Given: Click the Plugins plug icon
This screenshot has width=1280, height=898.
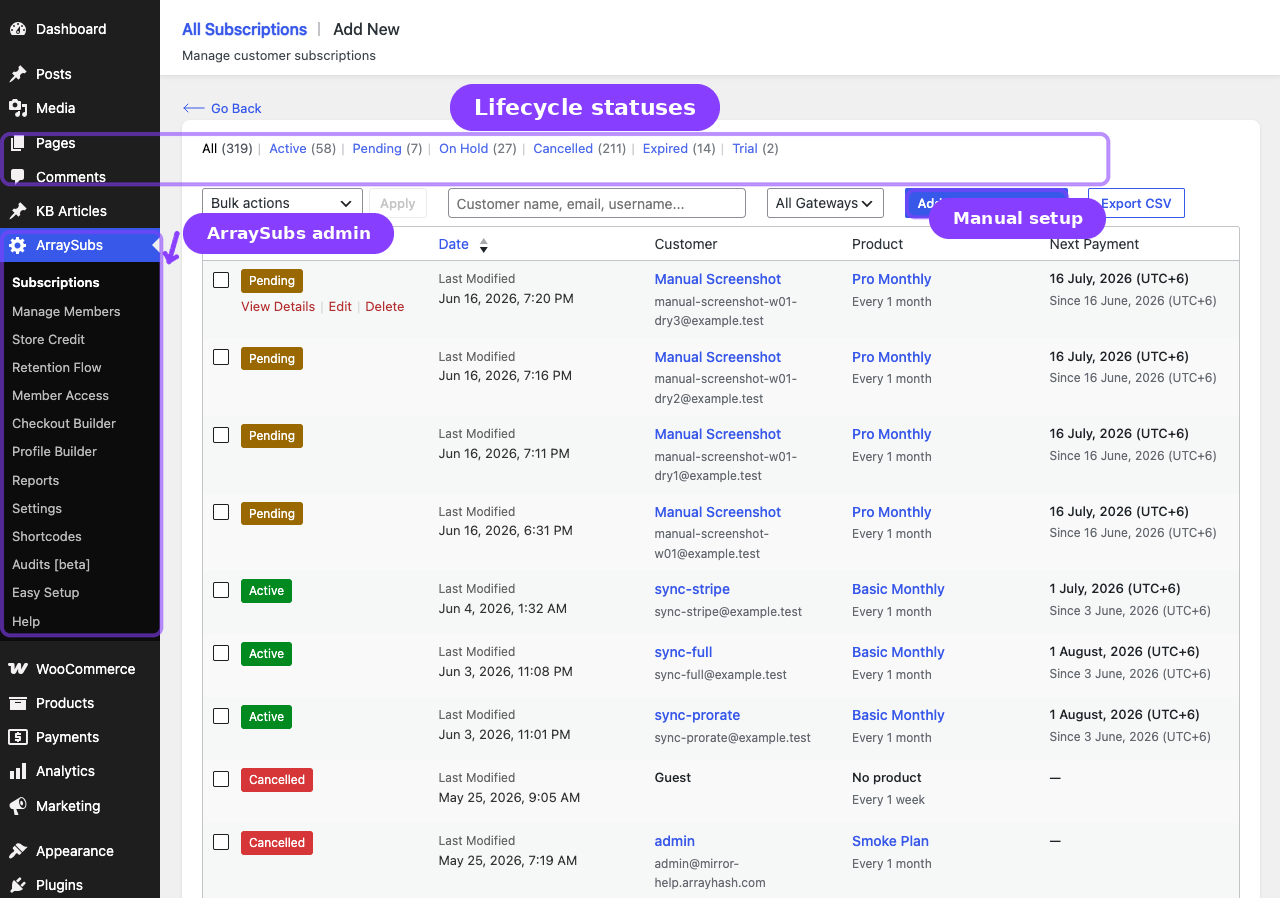Looking at the screenshot, I should pos(18,885).
